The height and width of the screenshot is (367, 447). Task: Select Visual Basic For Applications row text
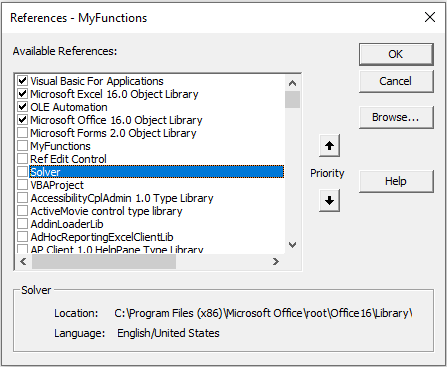97,81
